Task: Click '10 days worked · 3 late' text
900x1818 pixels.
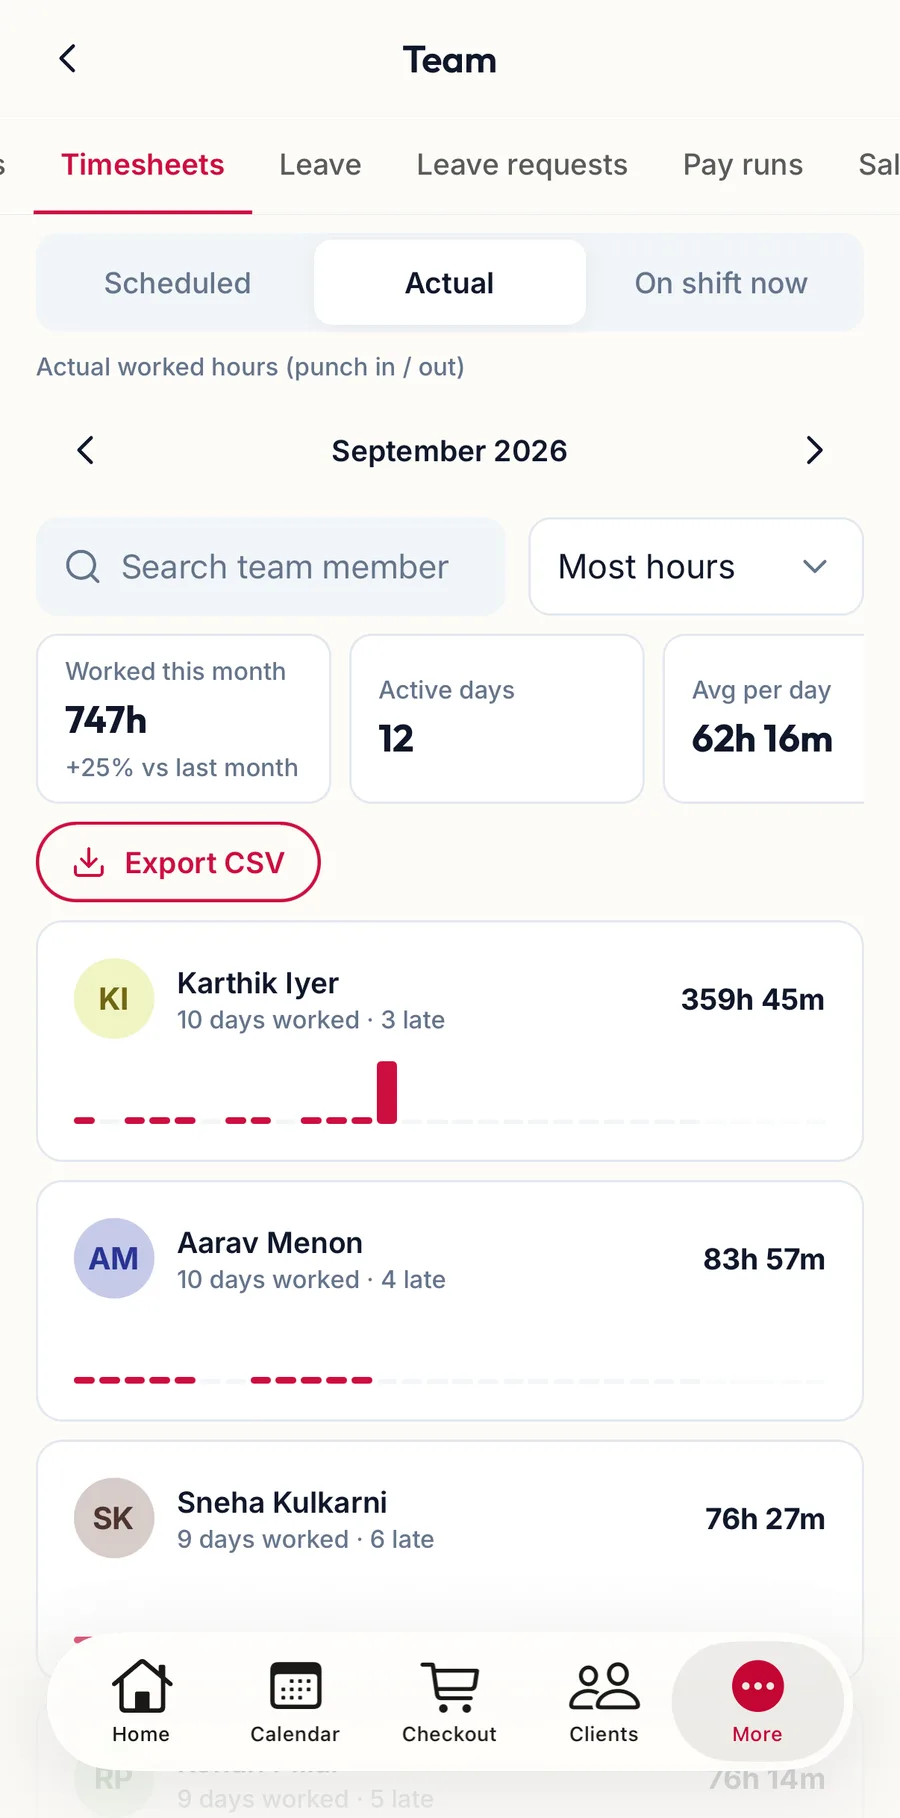Action: click(x=311, y=1020)
